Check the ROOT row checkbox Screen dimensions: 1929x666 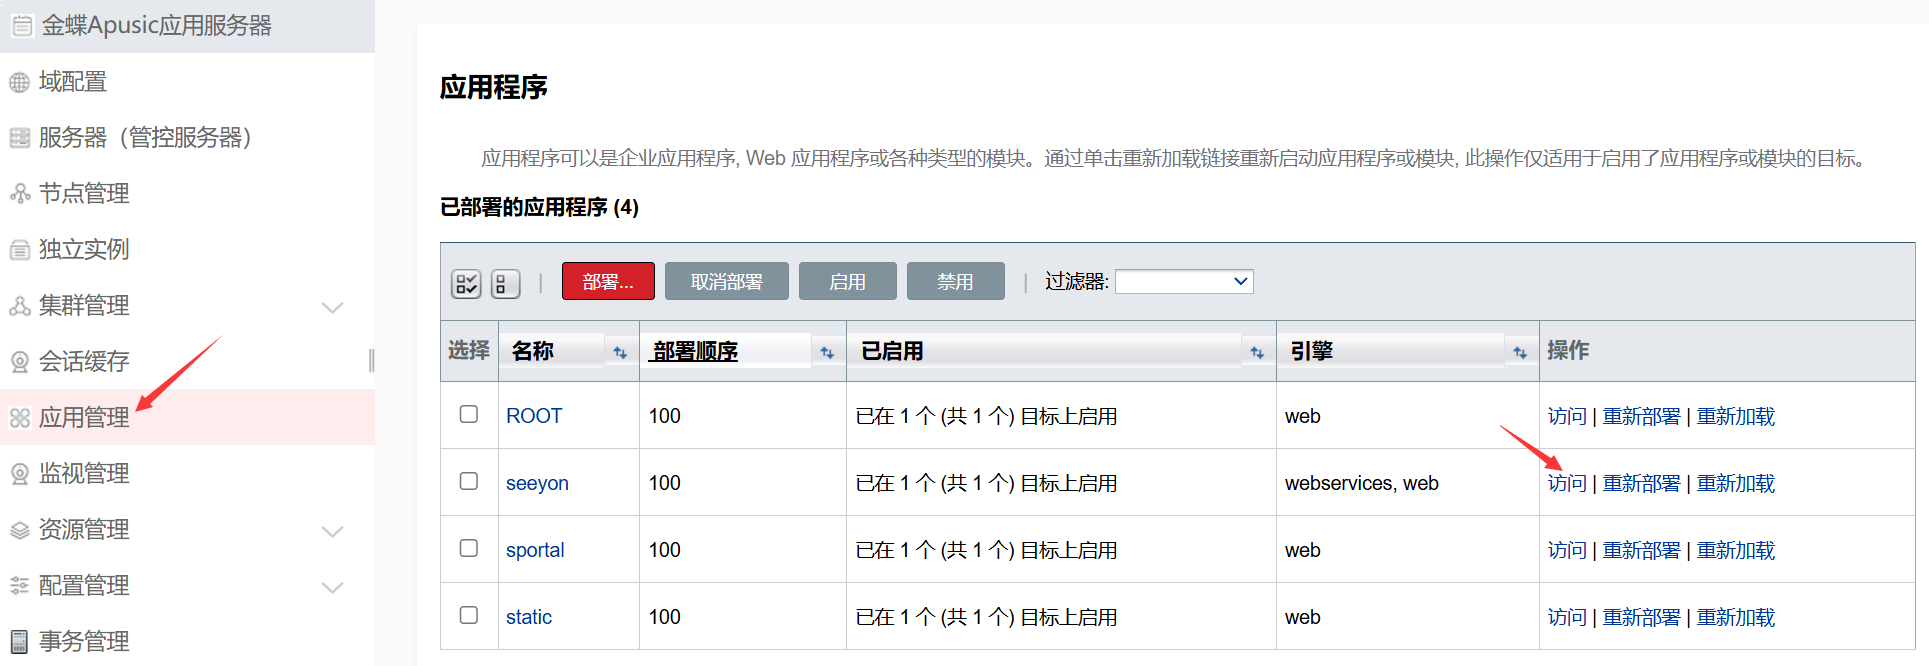[x=469, y=414]
